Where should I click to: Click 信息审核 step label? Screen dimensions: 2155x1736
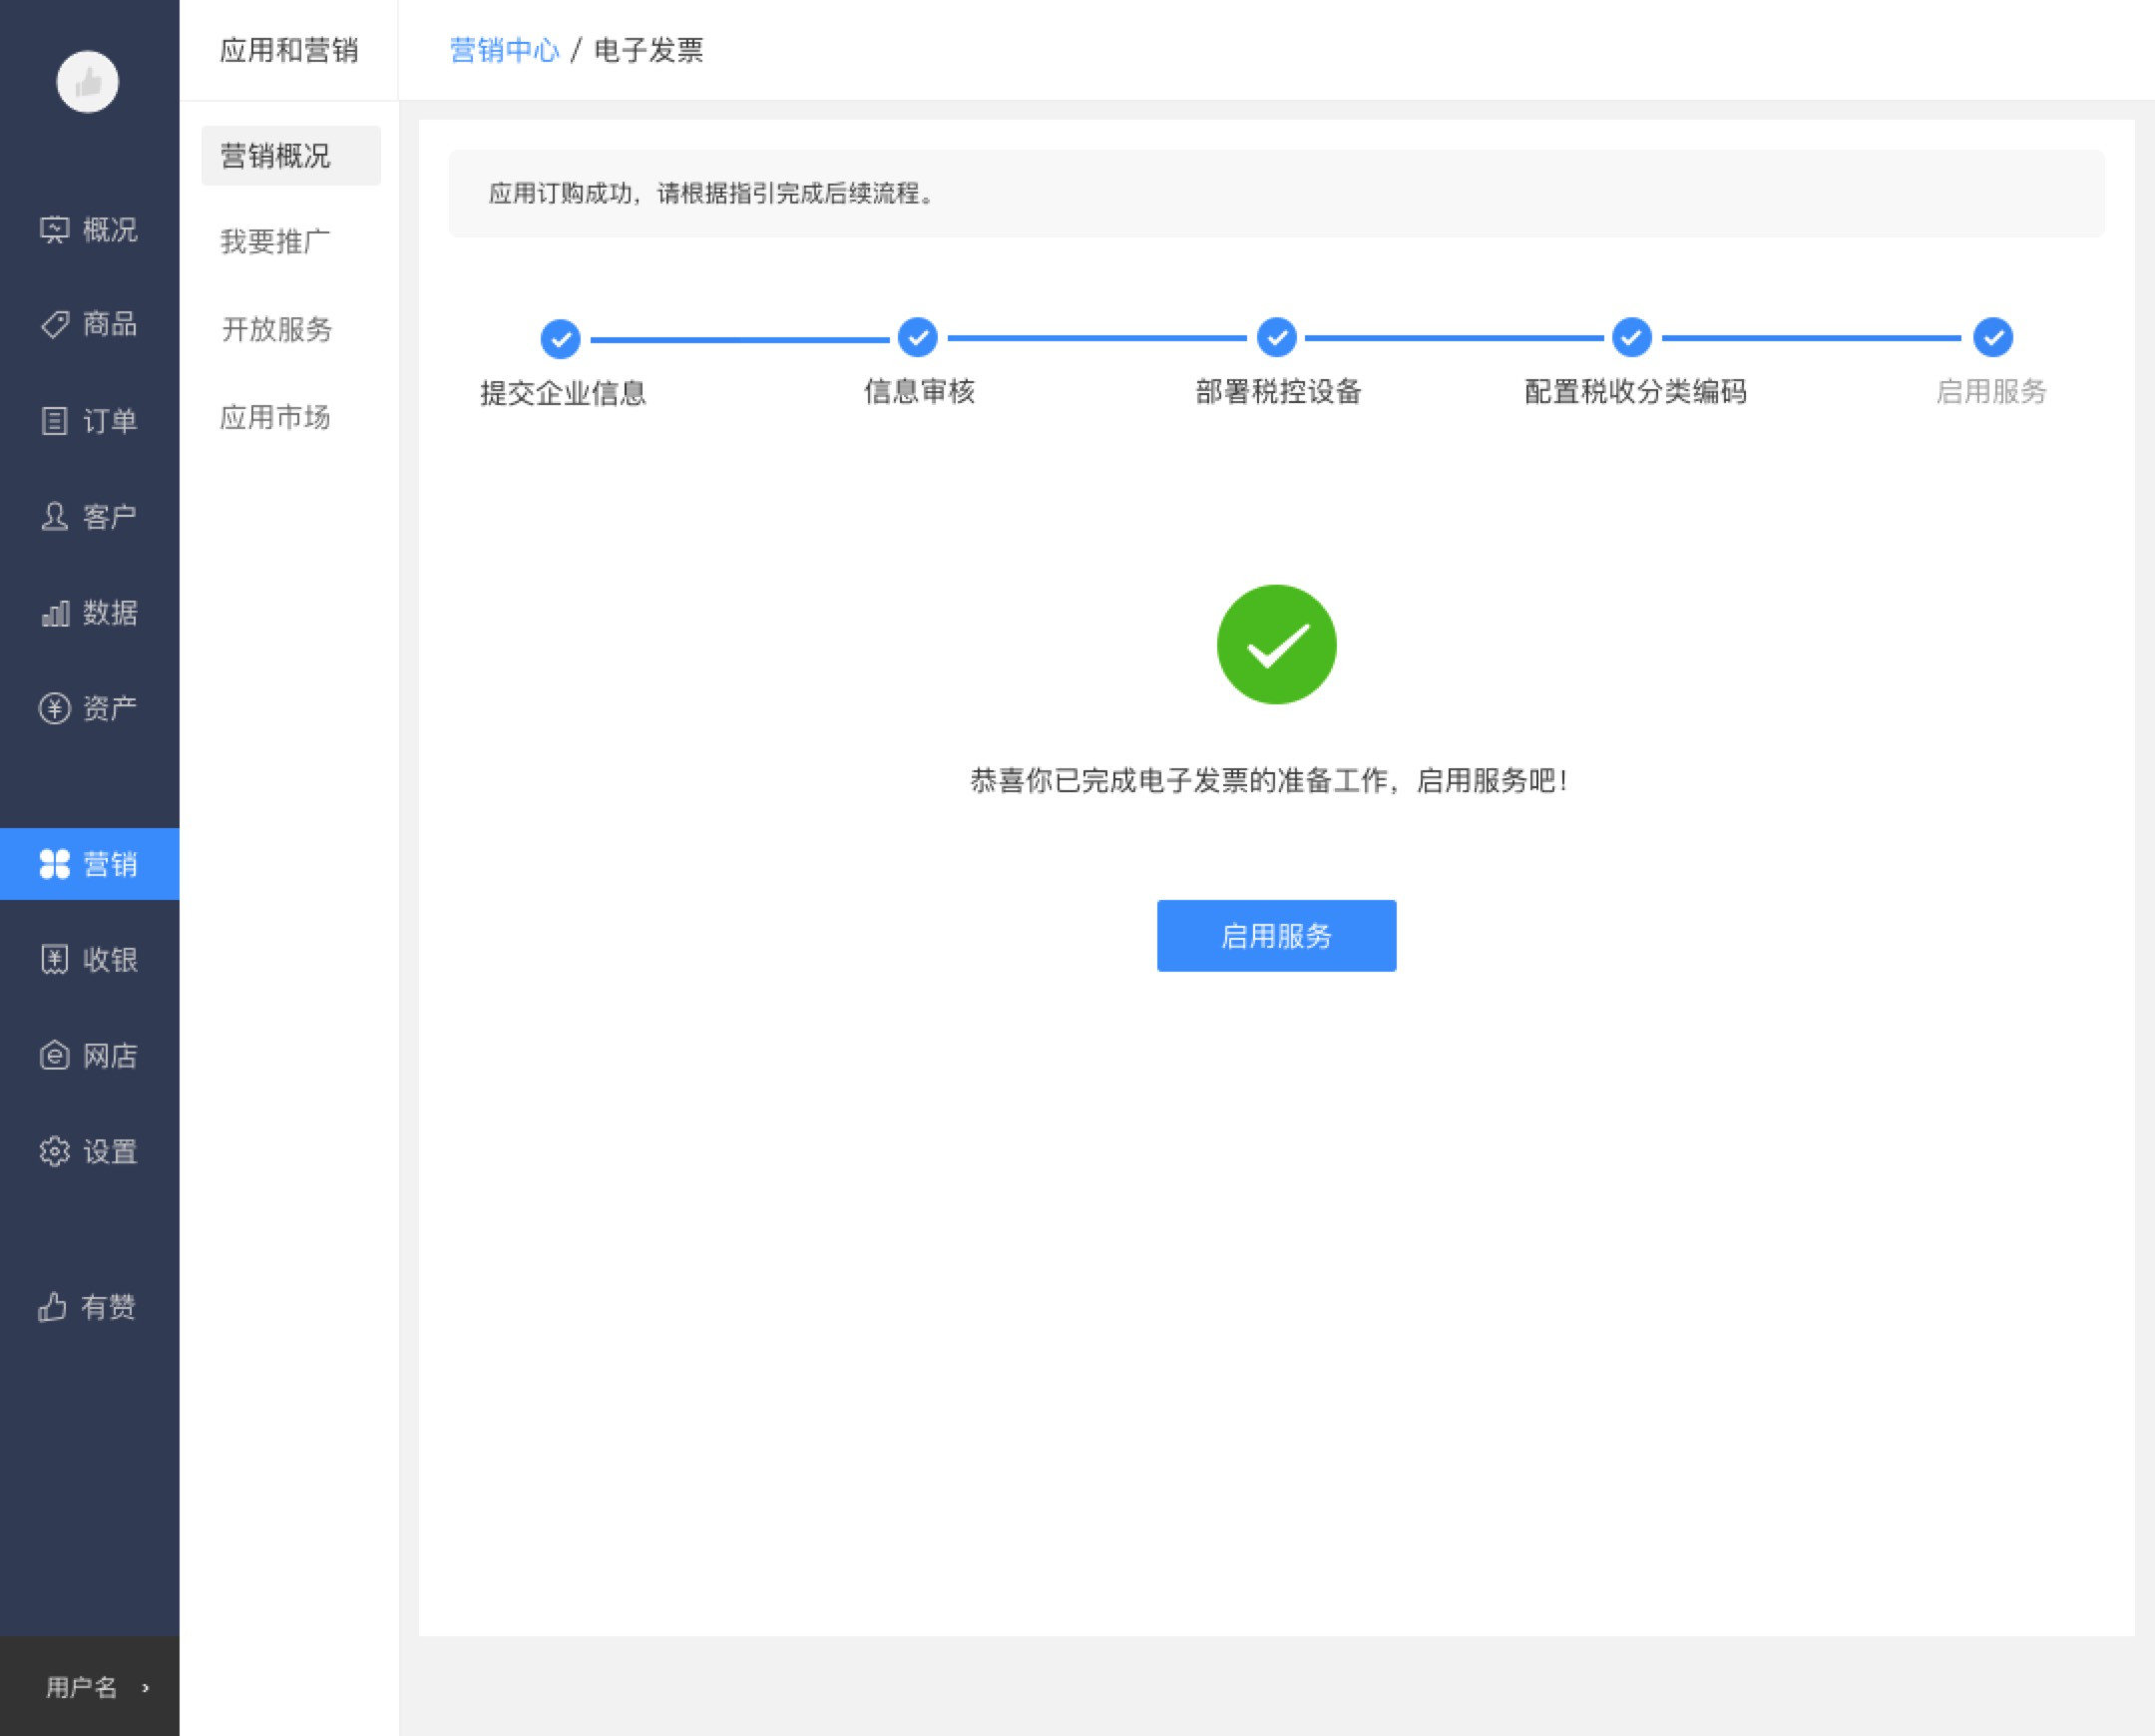pos(919,391)
